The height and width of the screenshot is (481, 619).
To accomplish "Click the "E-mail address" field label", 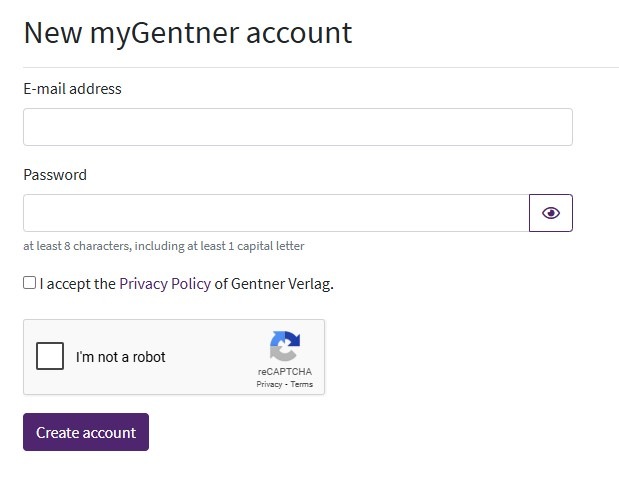I will click(x=72, y=89).
